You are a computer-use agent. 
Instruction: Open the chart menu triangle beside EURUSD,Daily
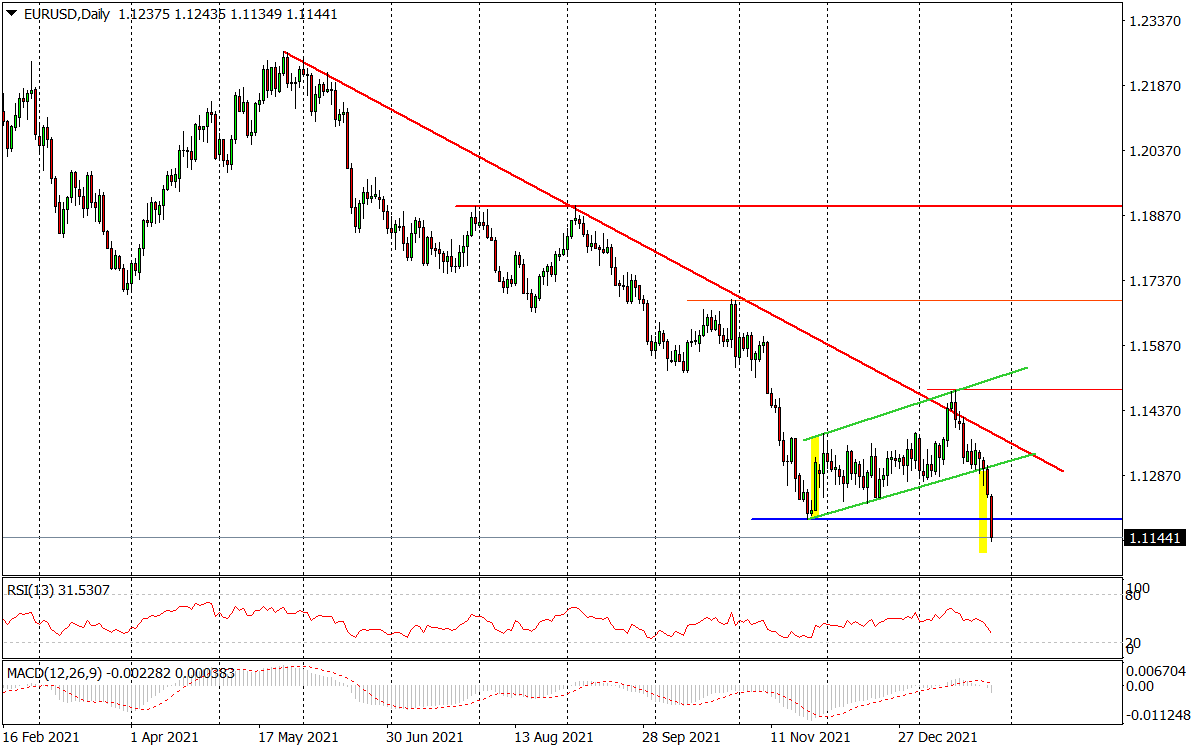pos(11,13)
